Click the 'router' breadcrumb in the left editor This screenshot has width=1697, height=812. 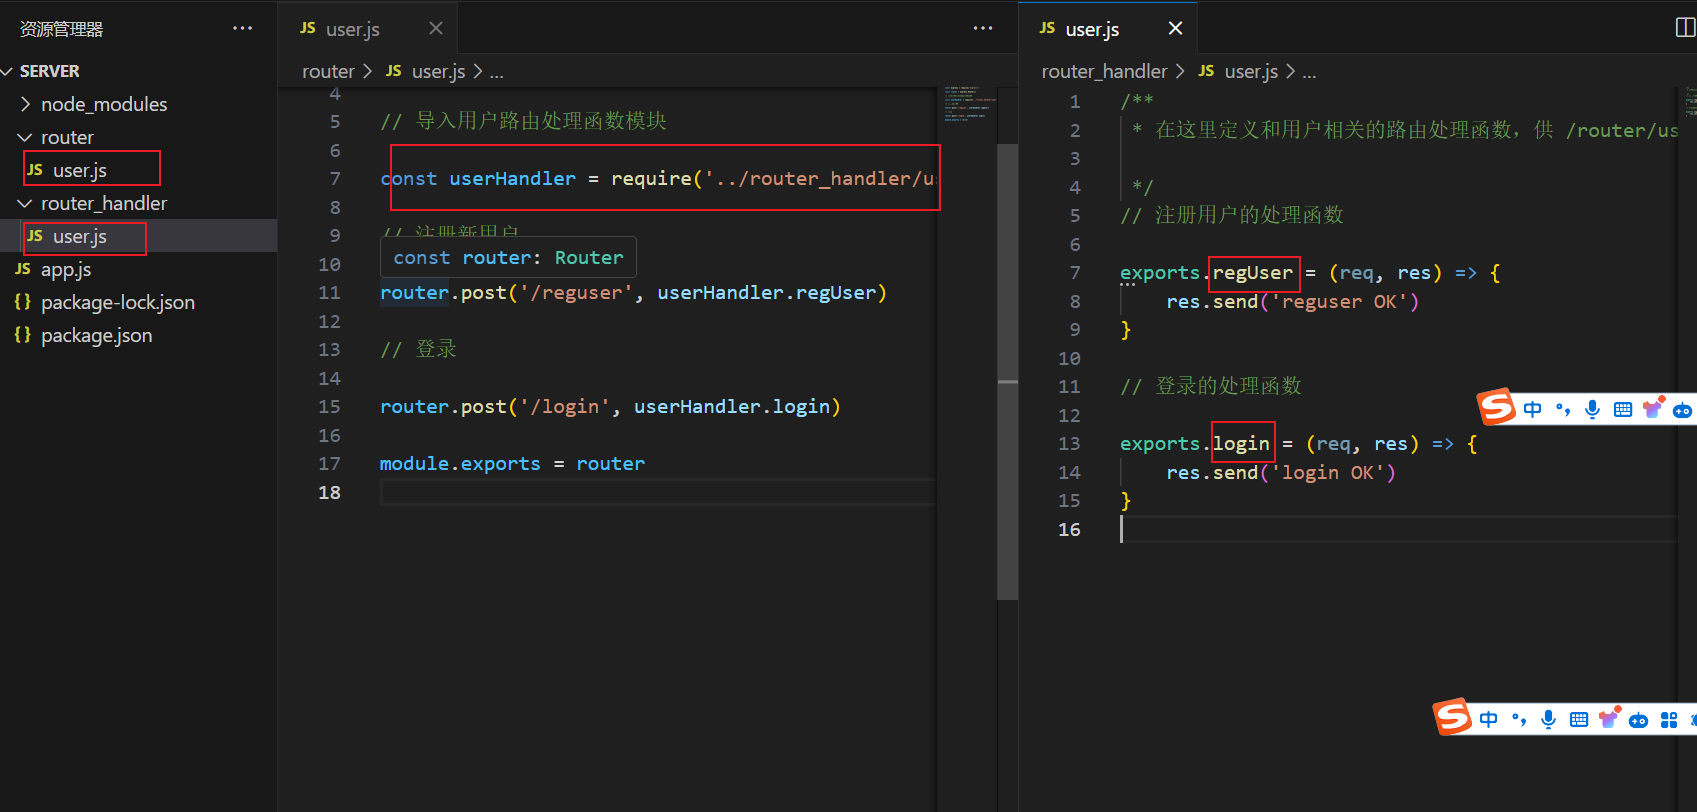coord(328,71)
